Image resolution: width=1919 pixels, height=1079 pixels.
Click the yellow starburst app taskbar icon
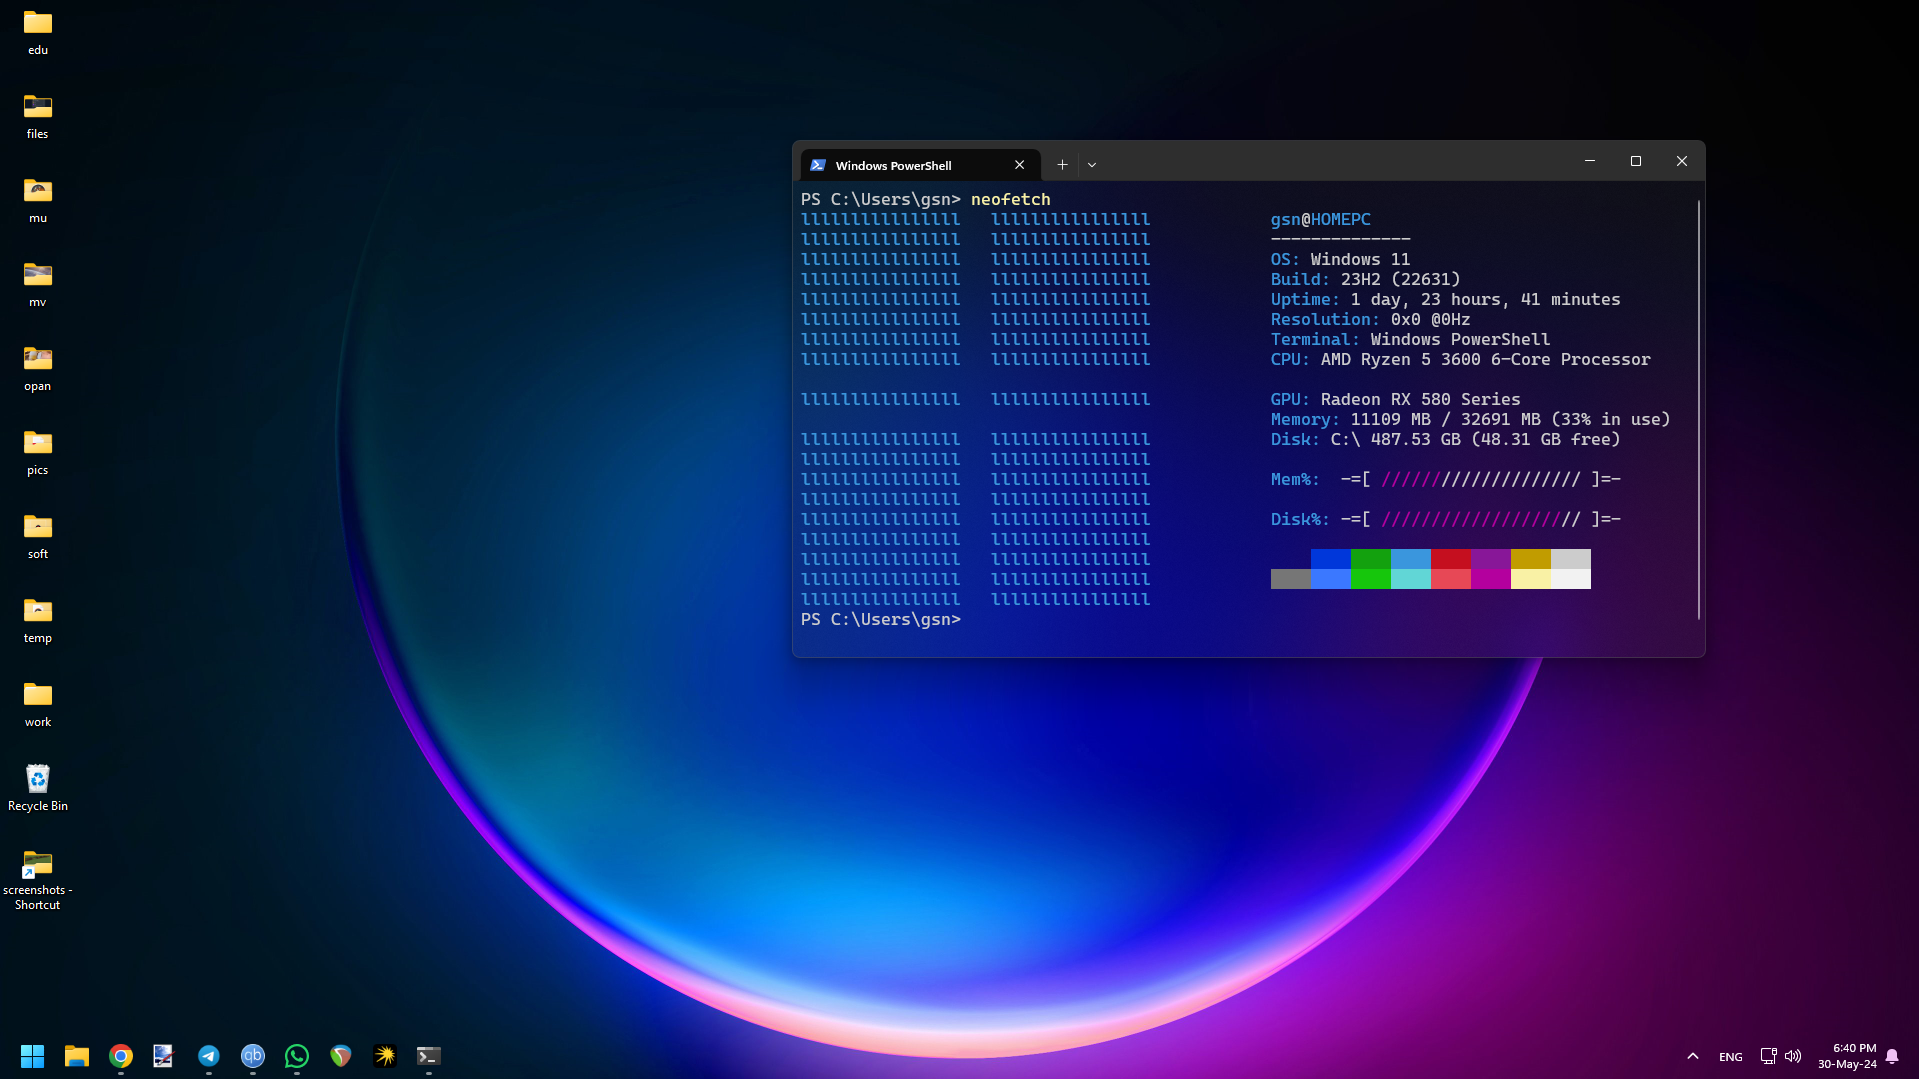(385, 1056)
